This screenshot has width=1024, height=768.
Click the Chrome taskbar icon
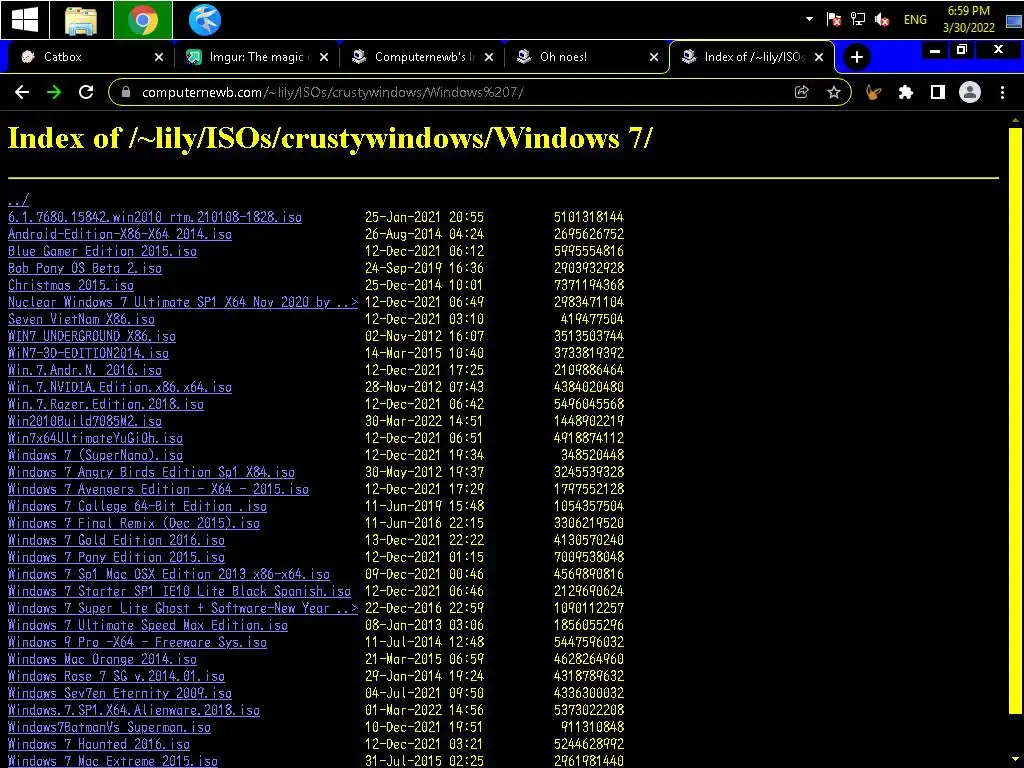point(143,20)
